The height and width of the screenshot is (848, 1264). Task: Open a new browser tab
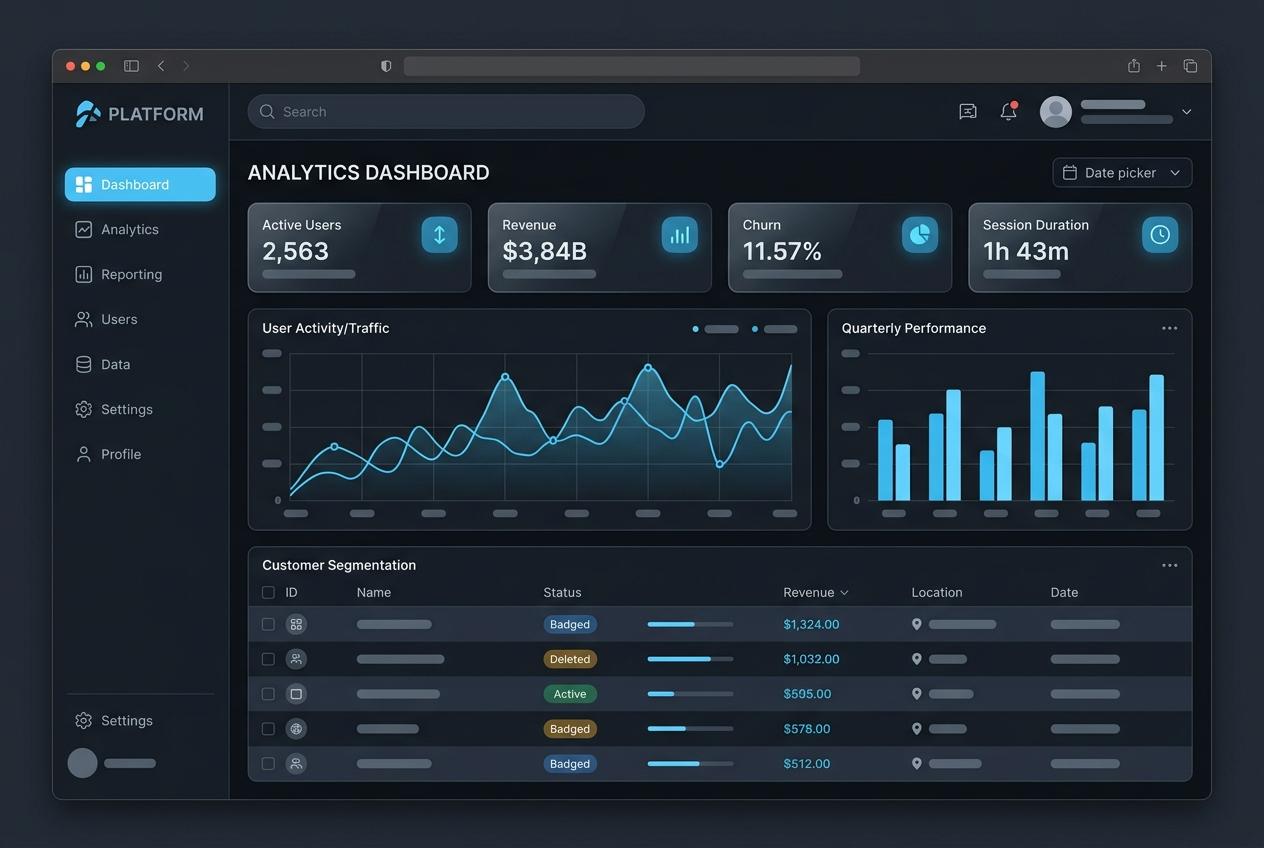point(1162,66)
